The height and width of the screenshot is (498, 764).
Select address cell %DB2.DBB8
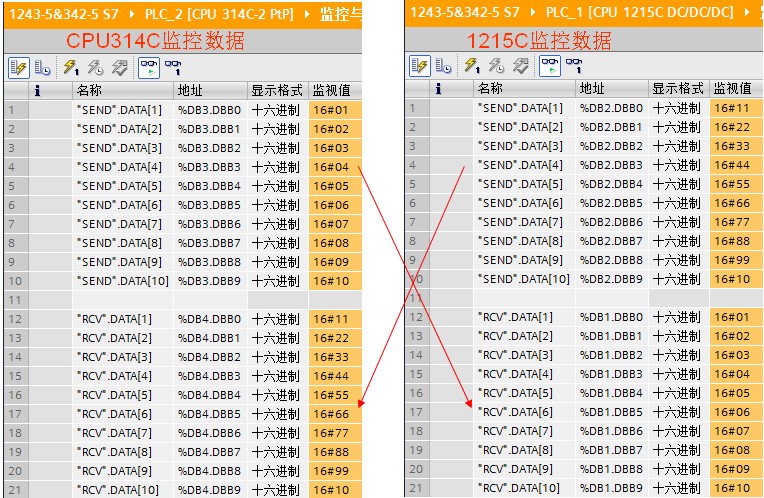click(x=612, y=260)
